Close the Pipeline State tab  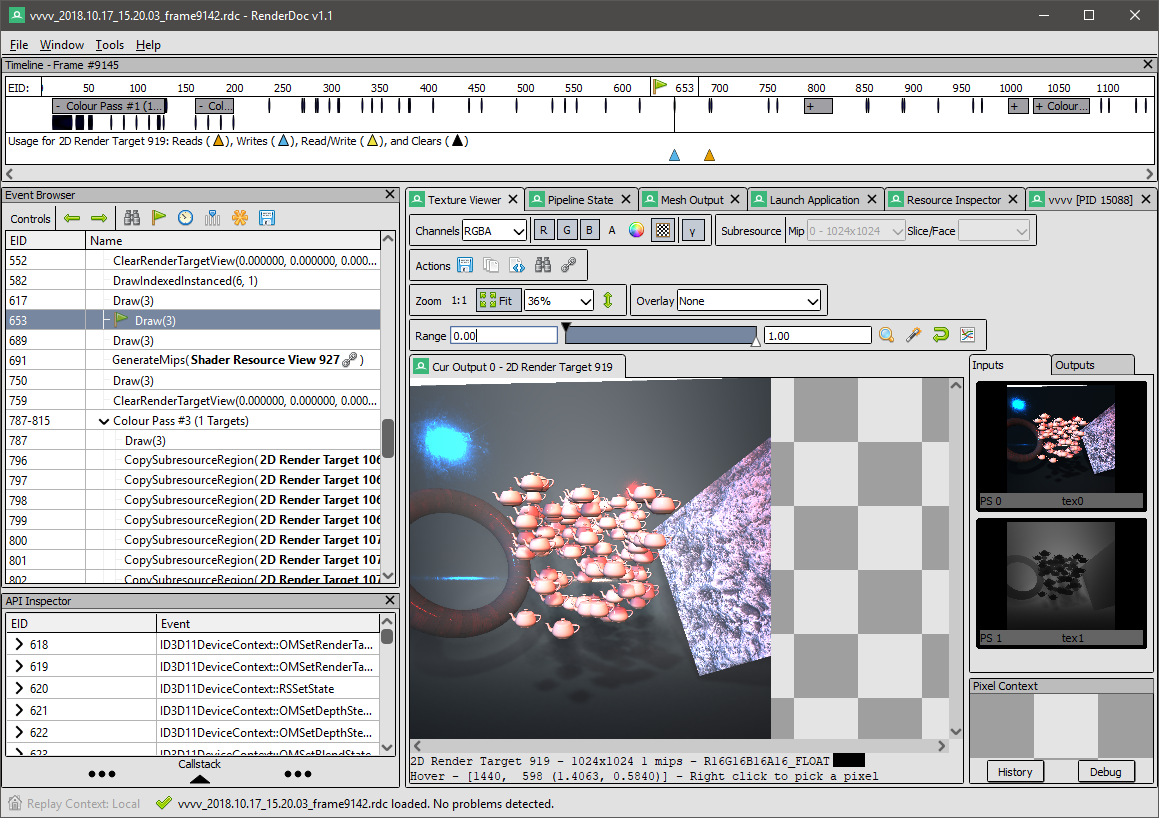click(626, 200)
